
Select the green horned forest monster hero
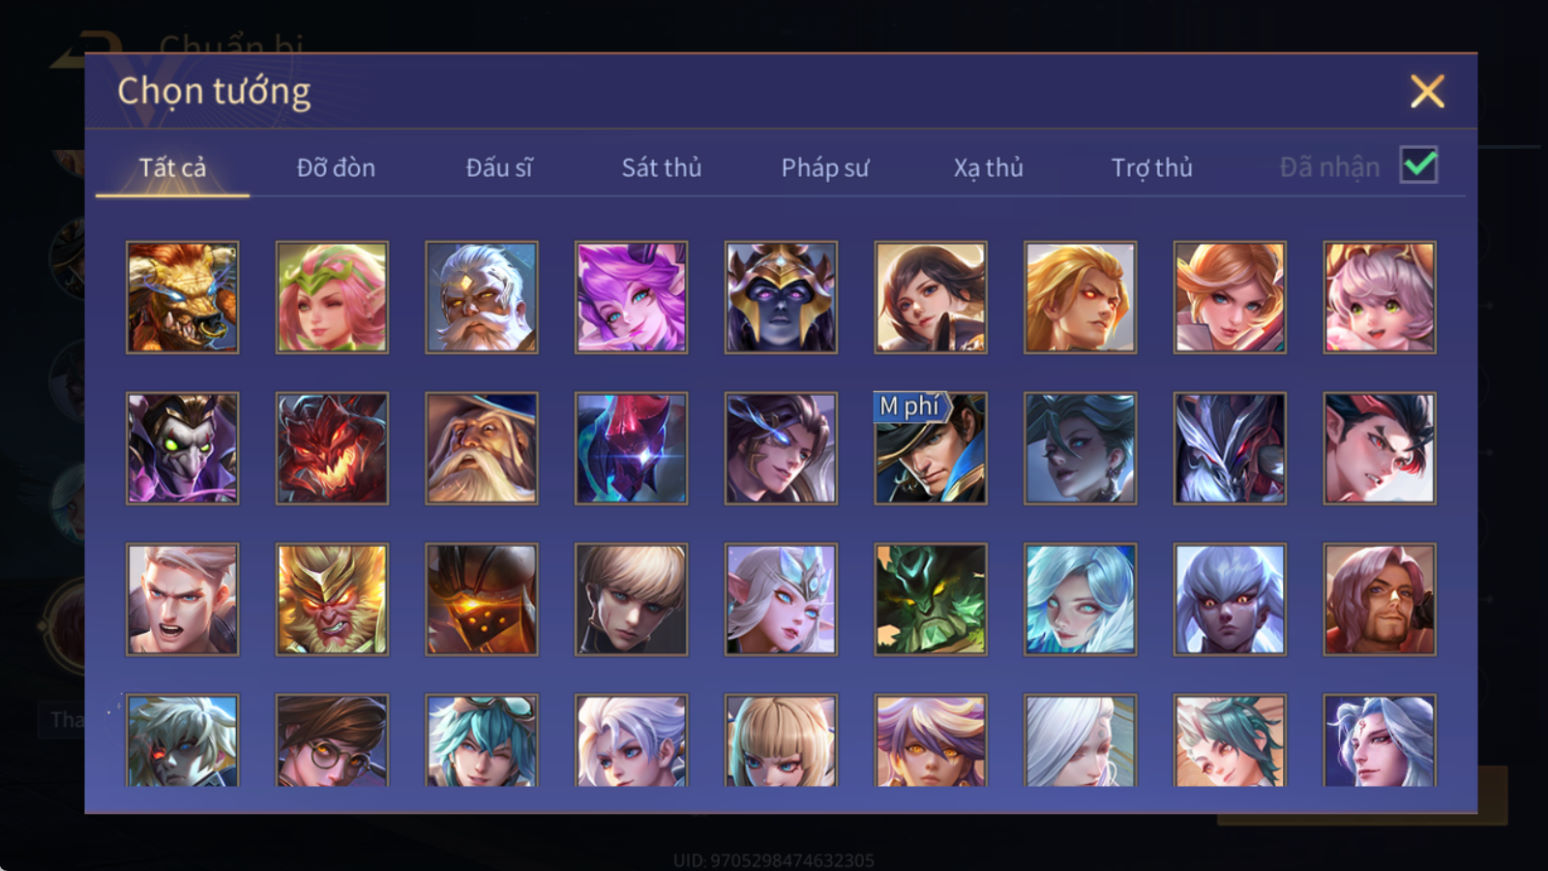point(930,599)
